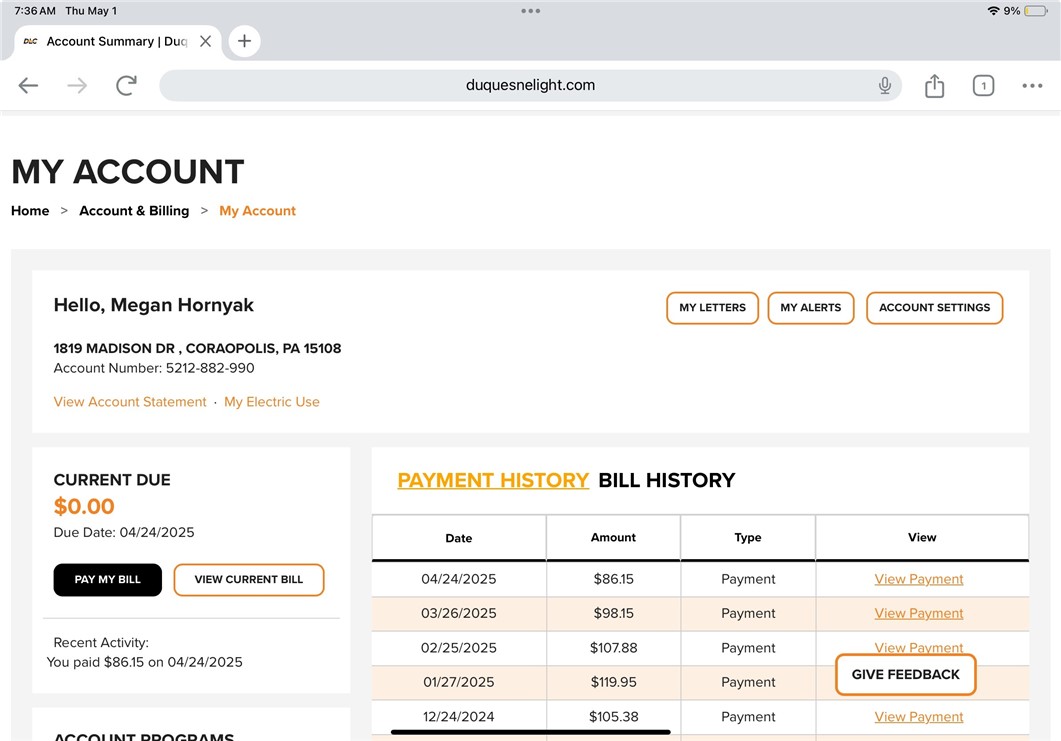Select the 01/27/2025 date cell
The image size is (1061, 741).
(x=459, y=682)
